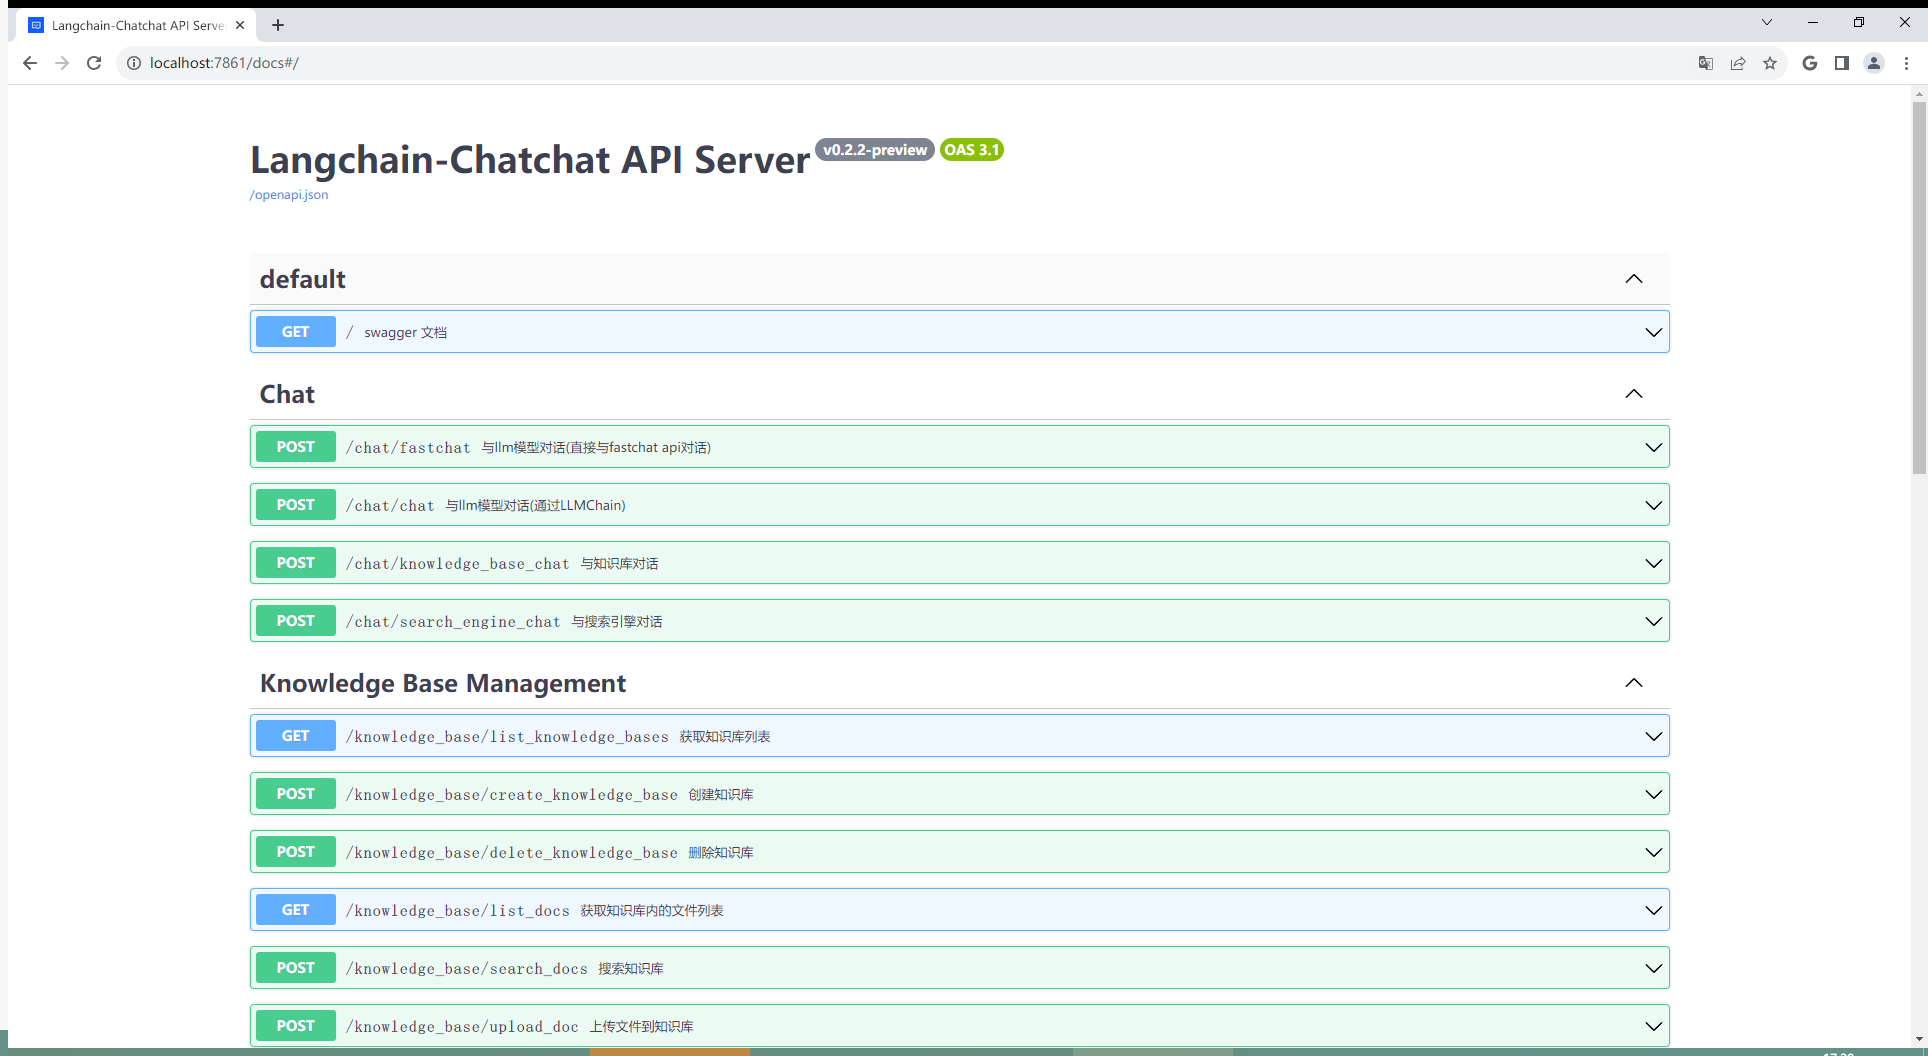Open the /knowledge_base/create_knowledge_base path

point(512,795)
